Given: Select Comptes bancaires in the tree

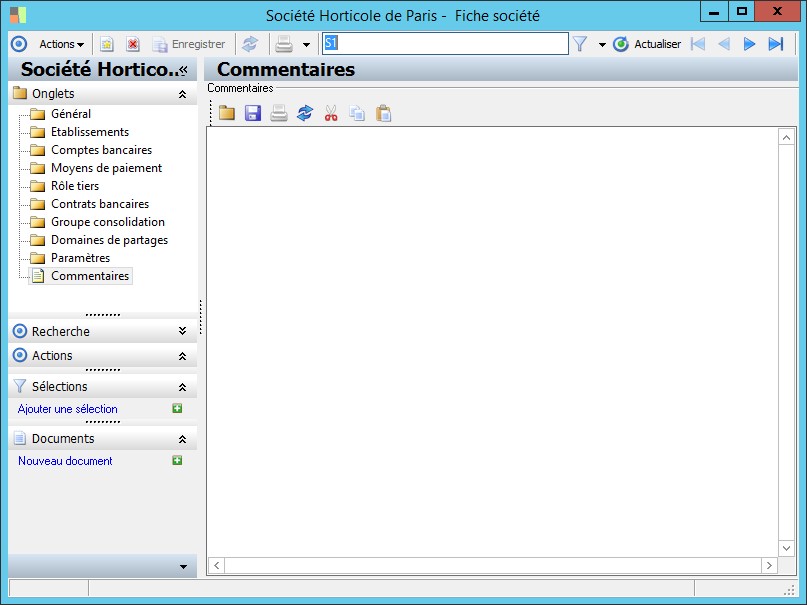Looking at the screenshot, I should [101, 150].
